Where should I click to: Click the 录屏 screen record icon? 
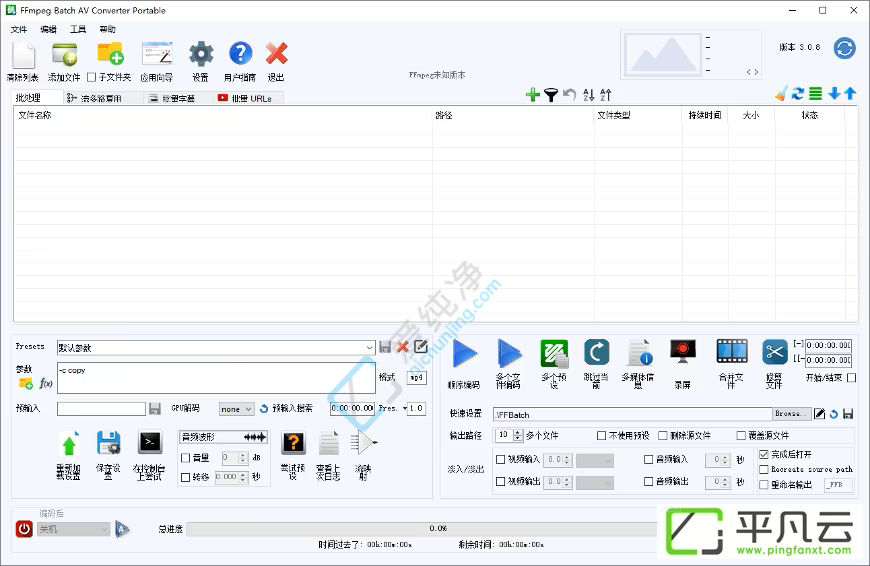pyautogui.click(x=683, y=352)
